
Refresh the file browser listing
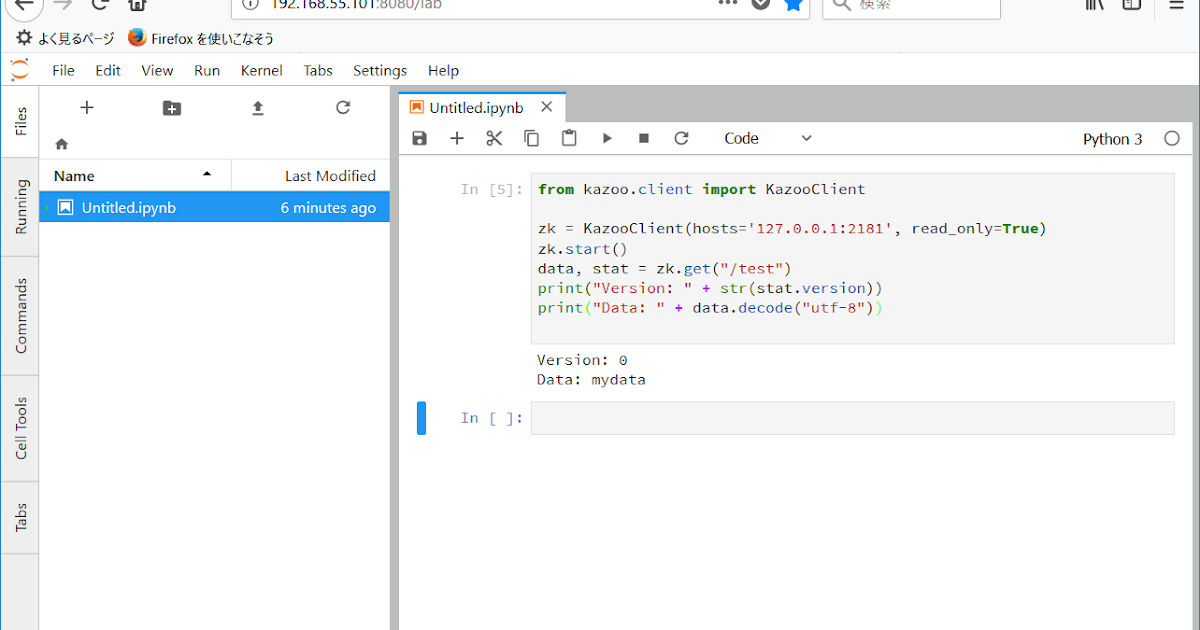[342, 107]
